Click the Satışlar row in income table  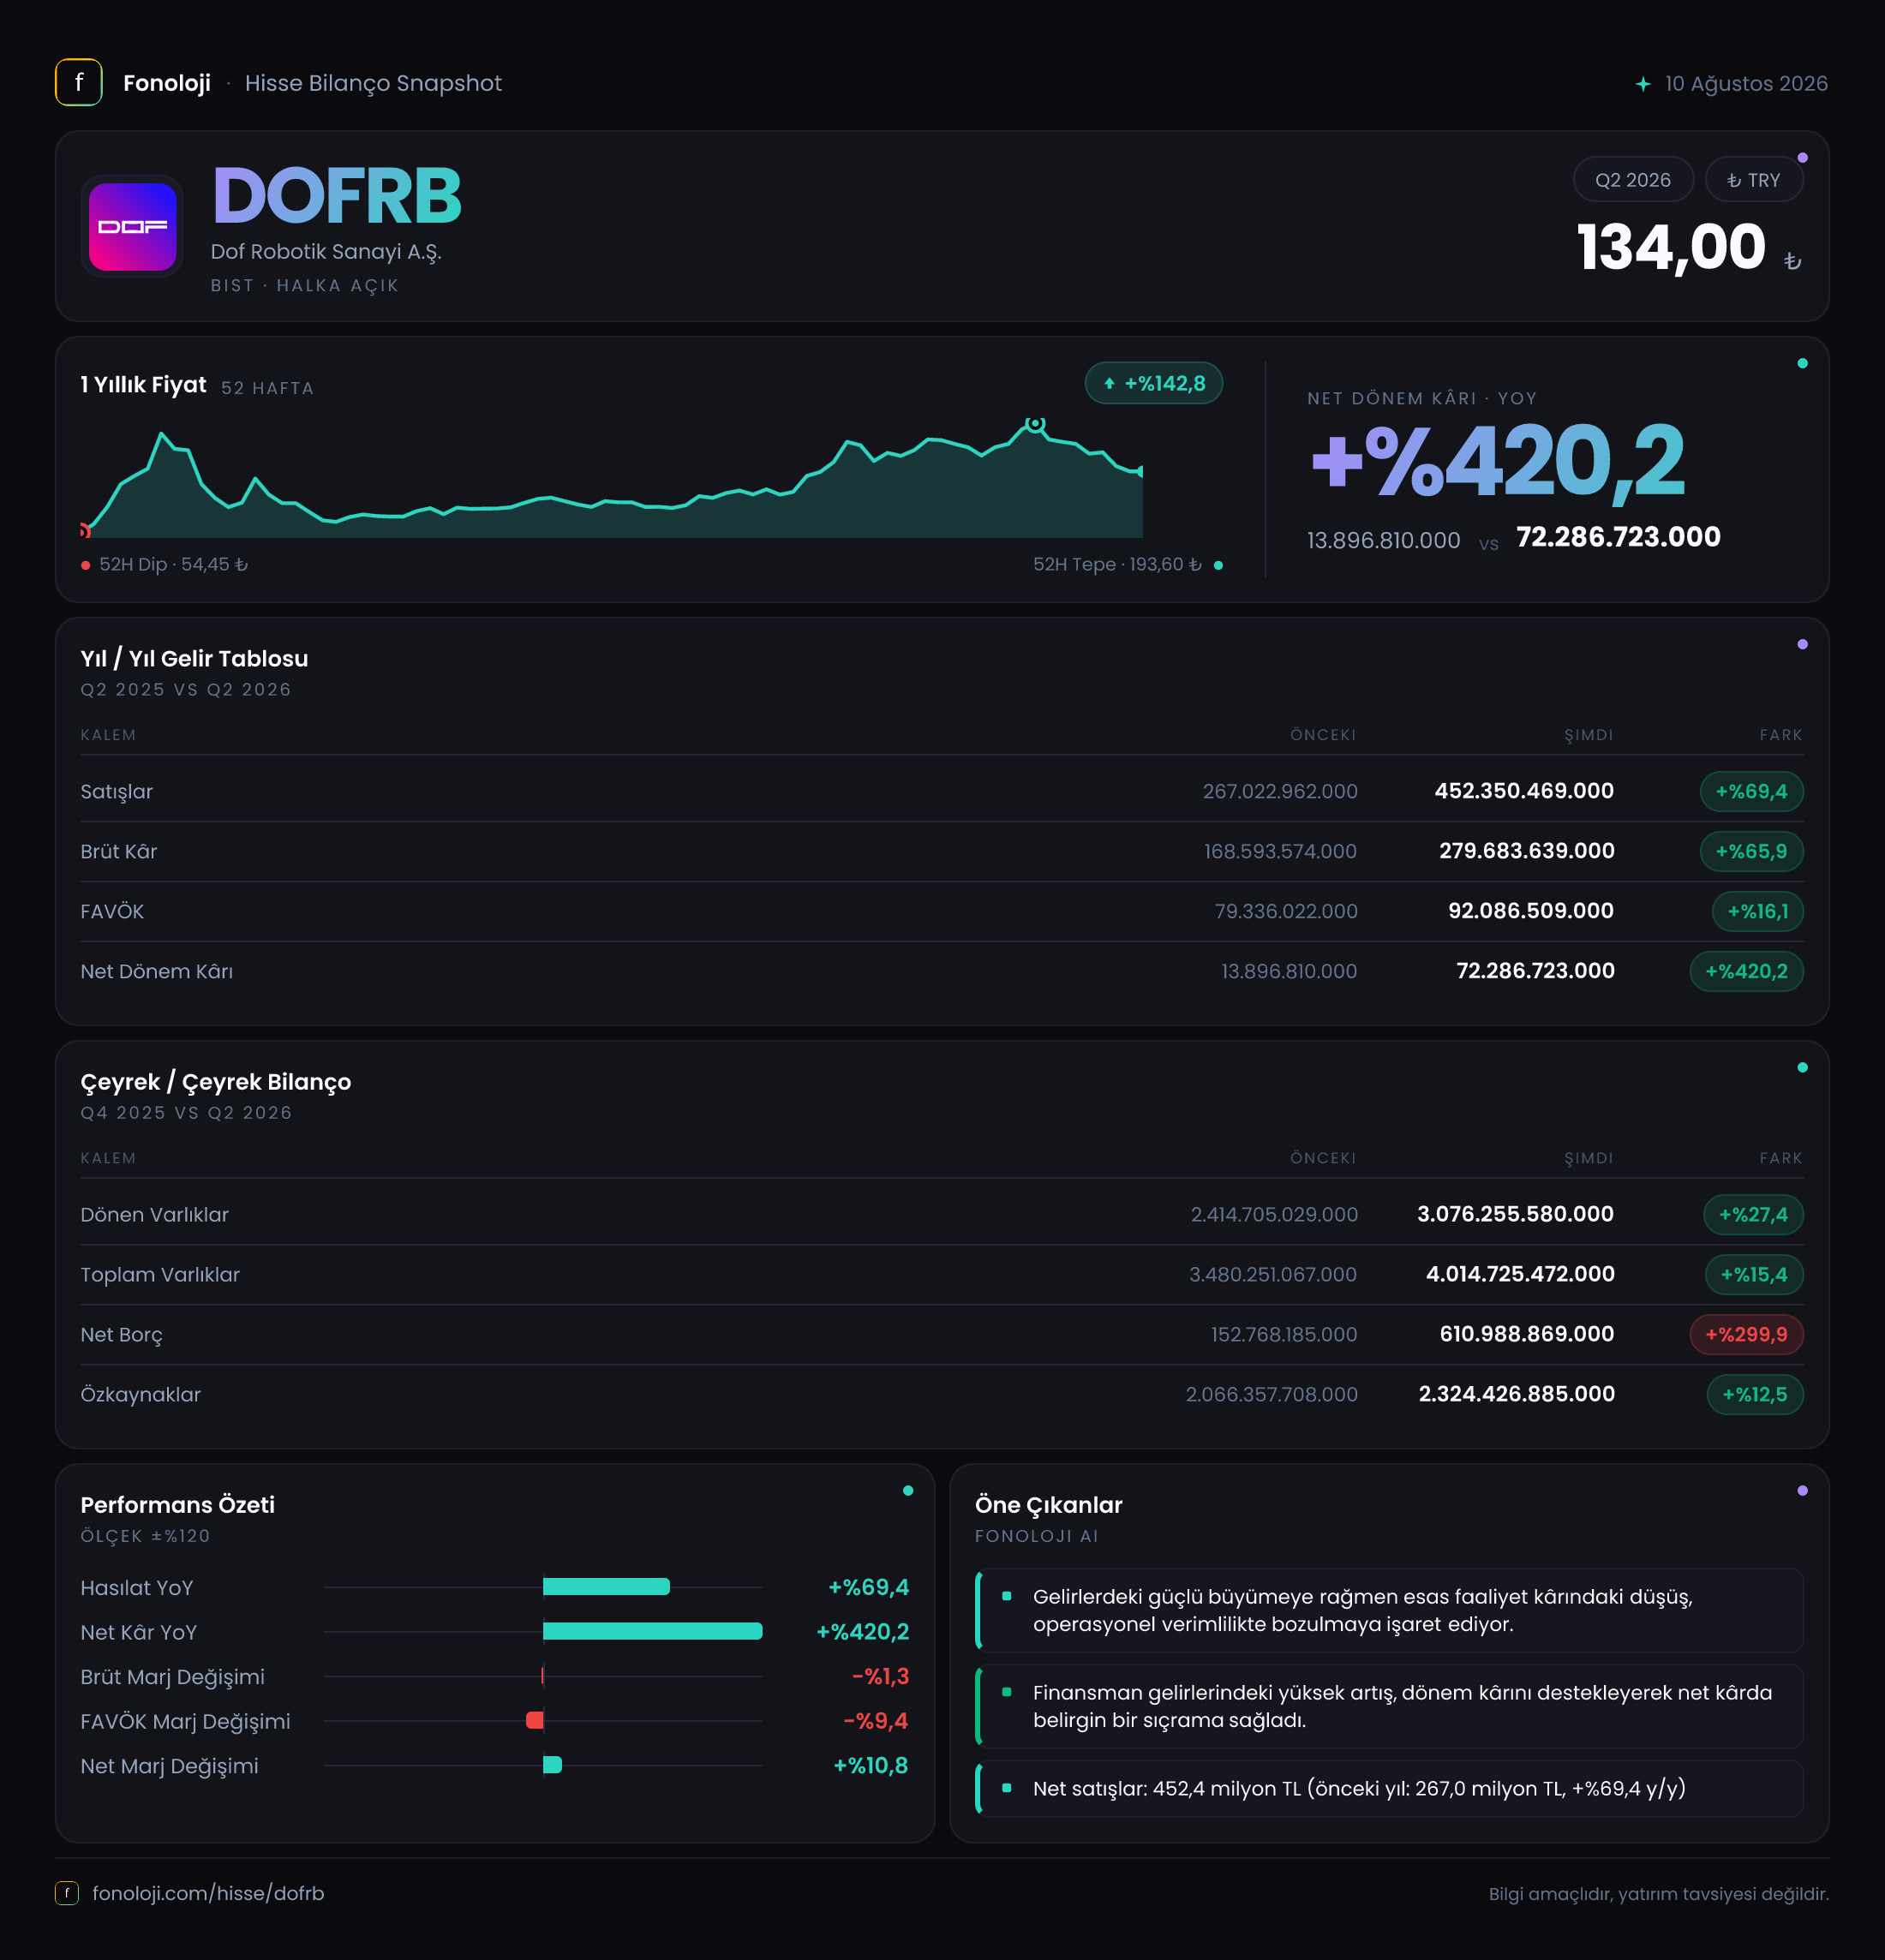942,791
